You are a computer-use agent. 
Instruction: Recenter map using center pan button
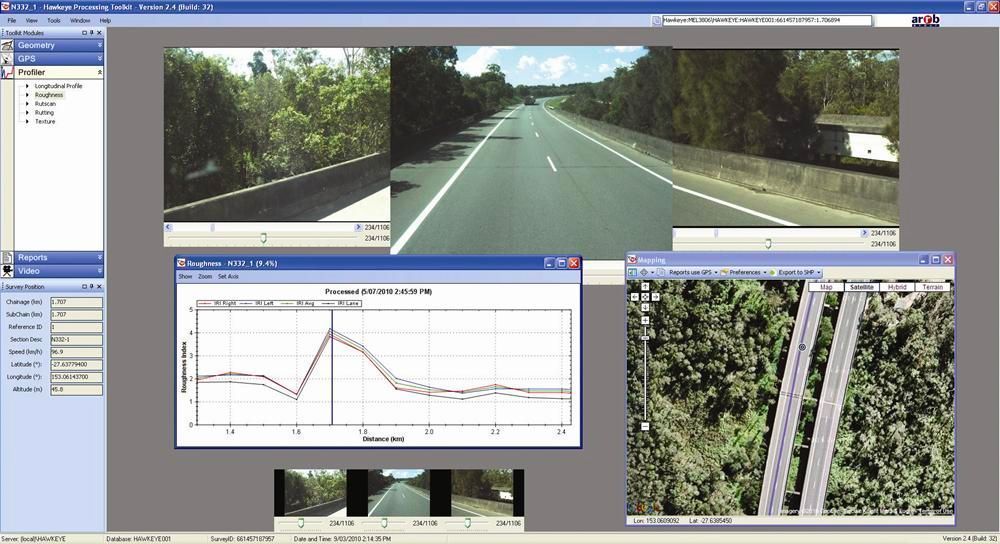tap(645, 297)
